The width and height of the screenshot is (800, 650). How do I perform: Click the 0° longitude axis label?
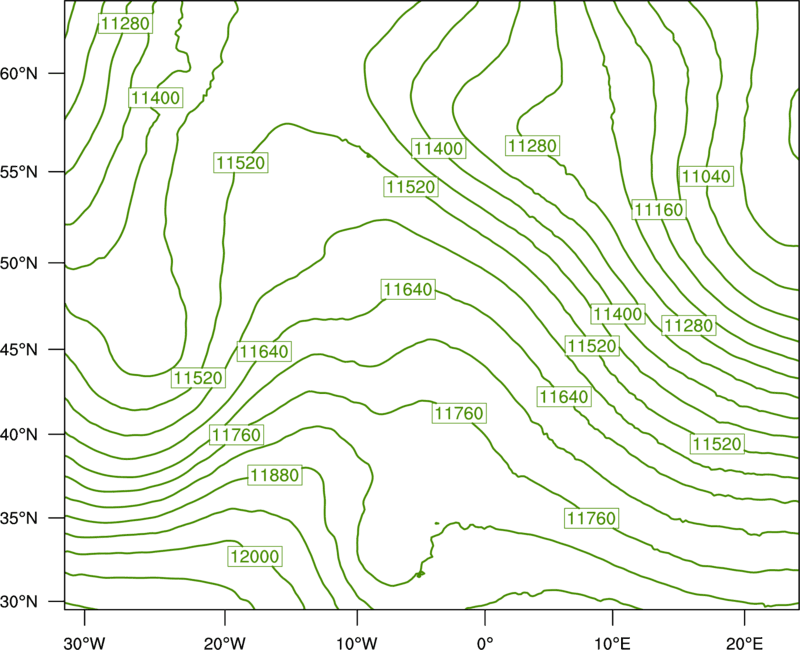(485, 643)
